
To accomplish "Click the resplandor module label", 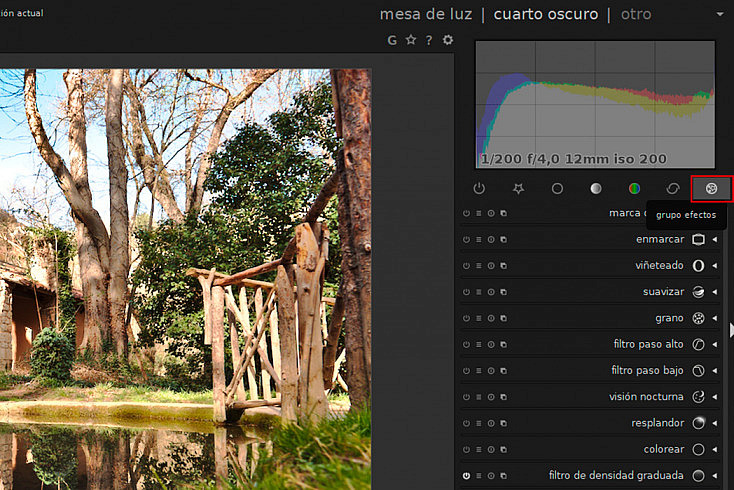I will [658, 423].
